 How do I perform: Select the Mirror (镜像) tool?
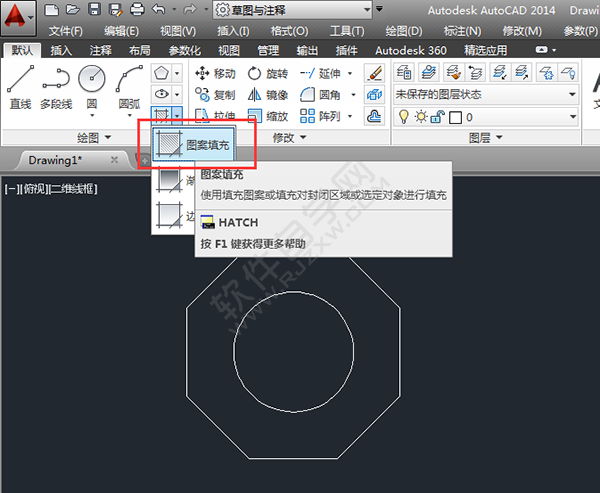click(267, 95)
